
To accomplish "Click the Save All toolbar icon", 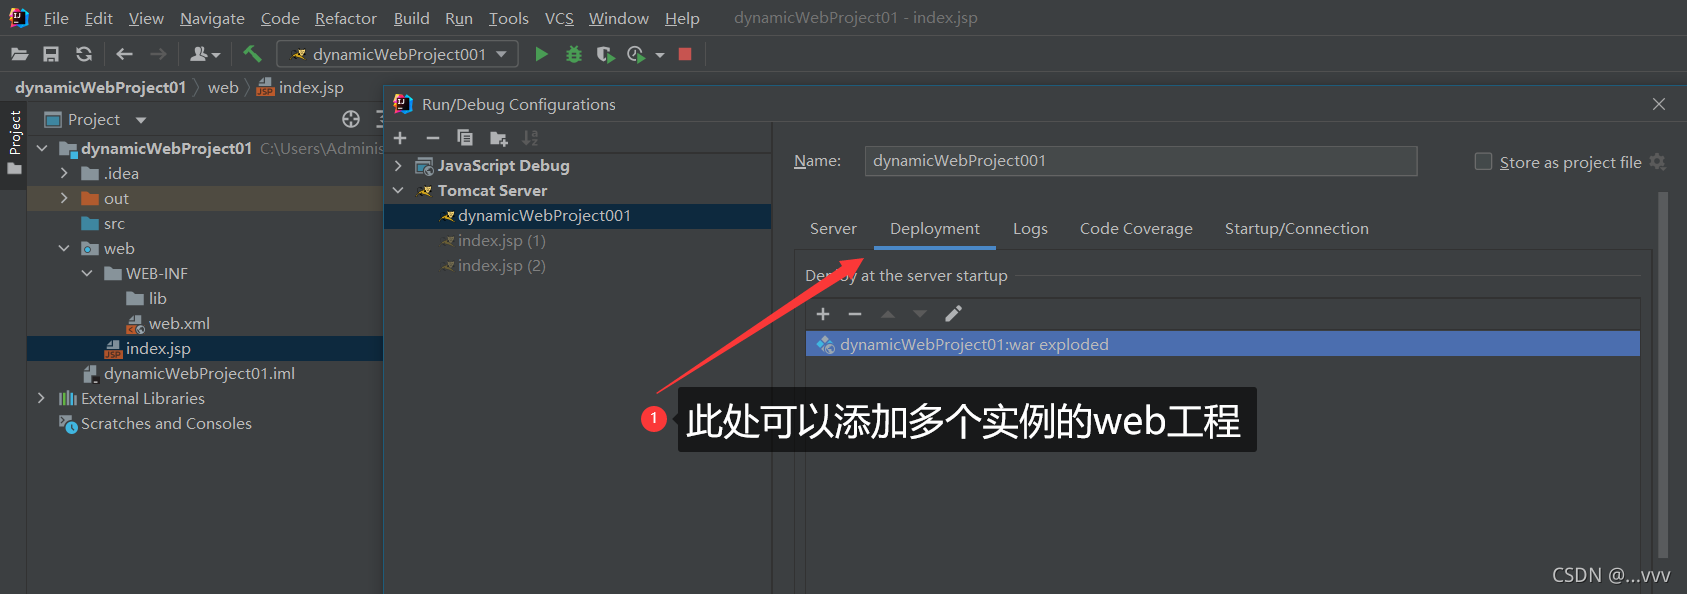I will pyautogui.click(x=51, y=54).
